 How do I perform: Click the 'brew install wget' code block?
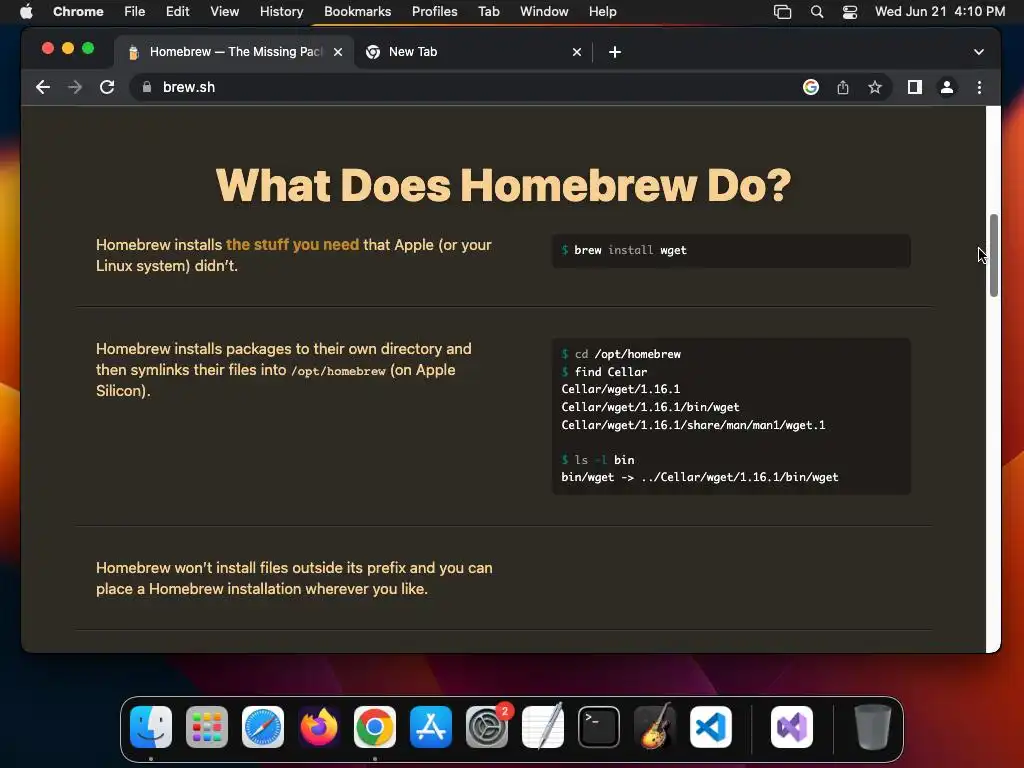731,250
